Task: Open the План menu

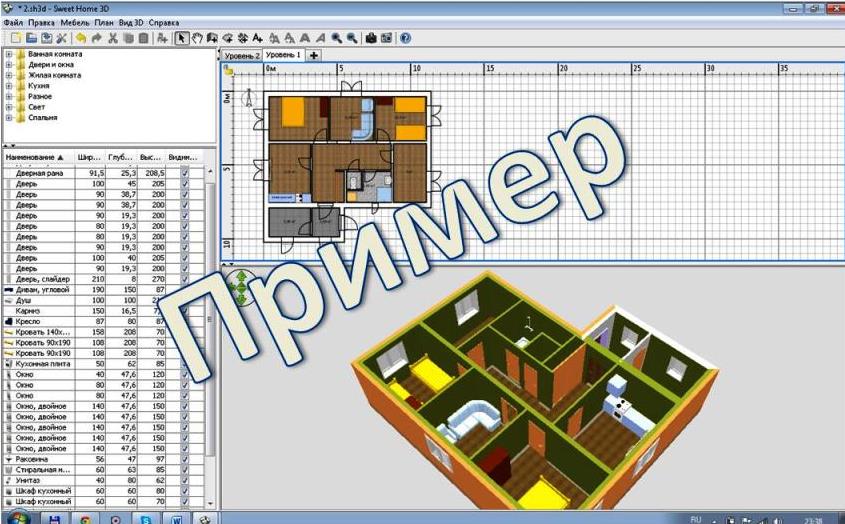Action: point(104,23)
